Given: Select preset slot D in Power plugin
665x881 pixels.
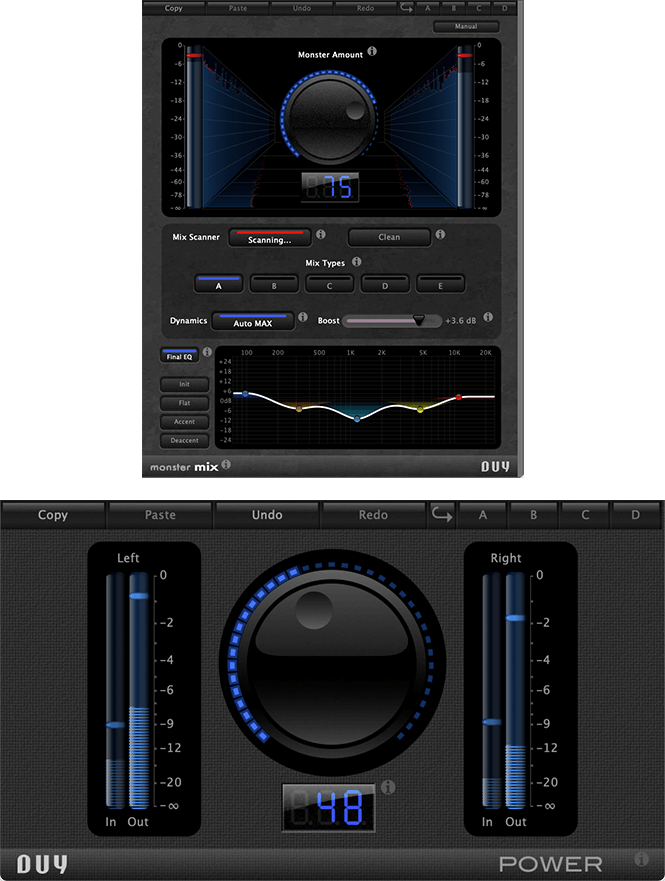Looking at the screenshot, I should coord(635,515).
